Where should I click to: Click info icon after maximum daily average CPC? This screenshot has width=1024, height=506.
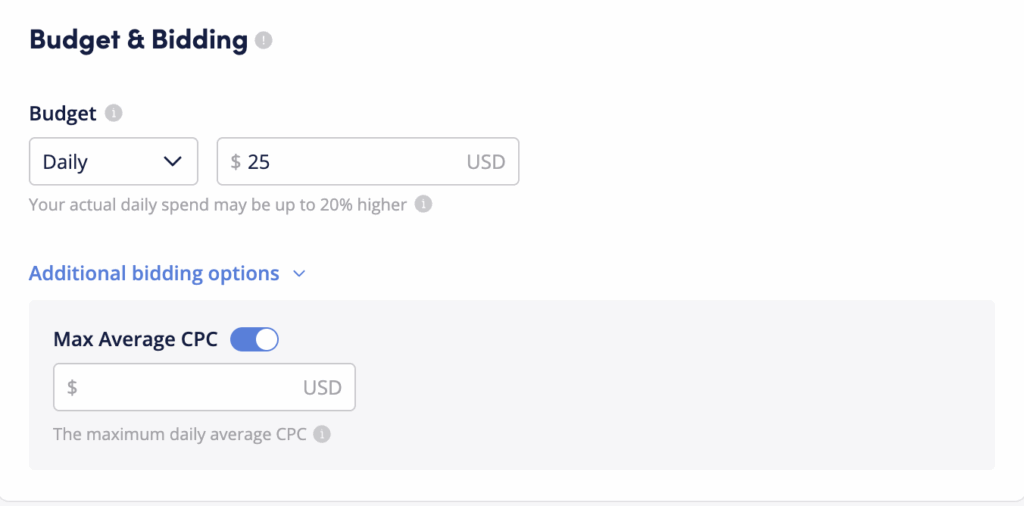[321, 435]
